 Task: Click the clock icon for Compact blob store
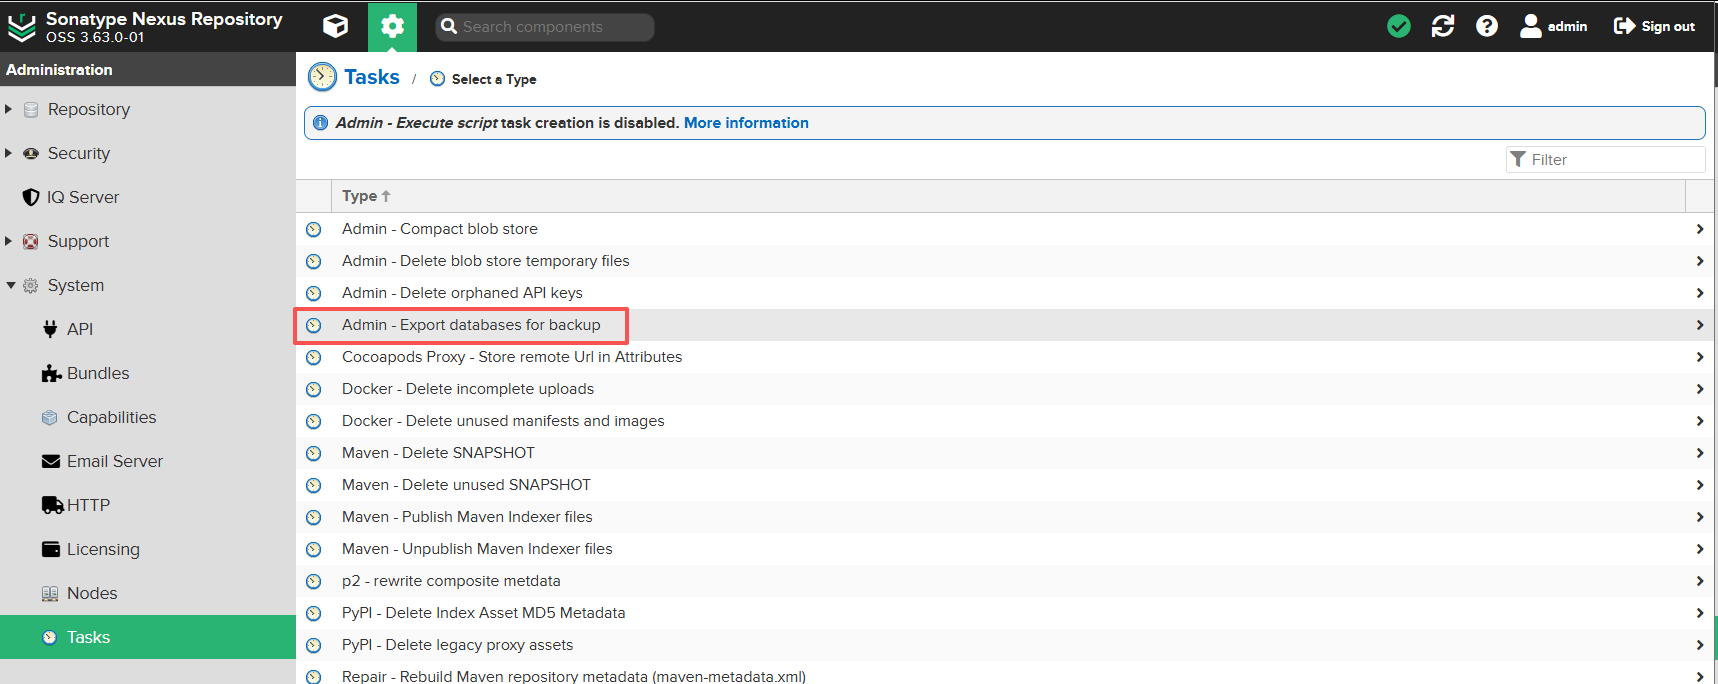point(314,229)
